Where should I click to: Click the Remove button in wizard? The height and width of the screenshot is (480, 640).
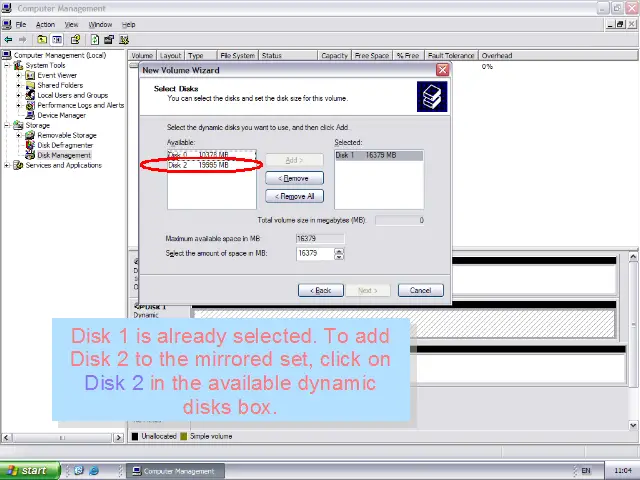click(294, 178)
